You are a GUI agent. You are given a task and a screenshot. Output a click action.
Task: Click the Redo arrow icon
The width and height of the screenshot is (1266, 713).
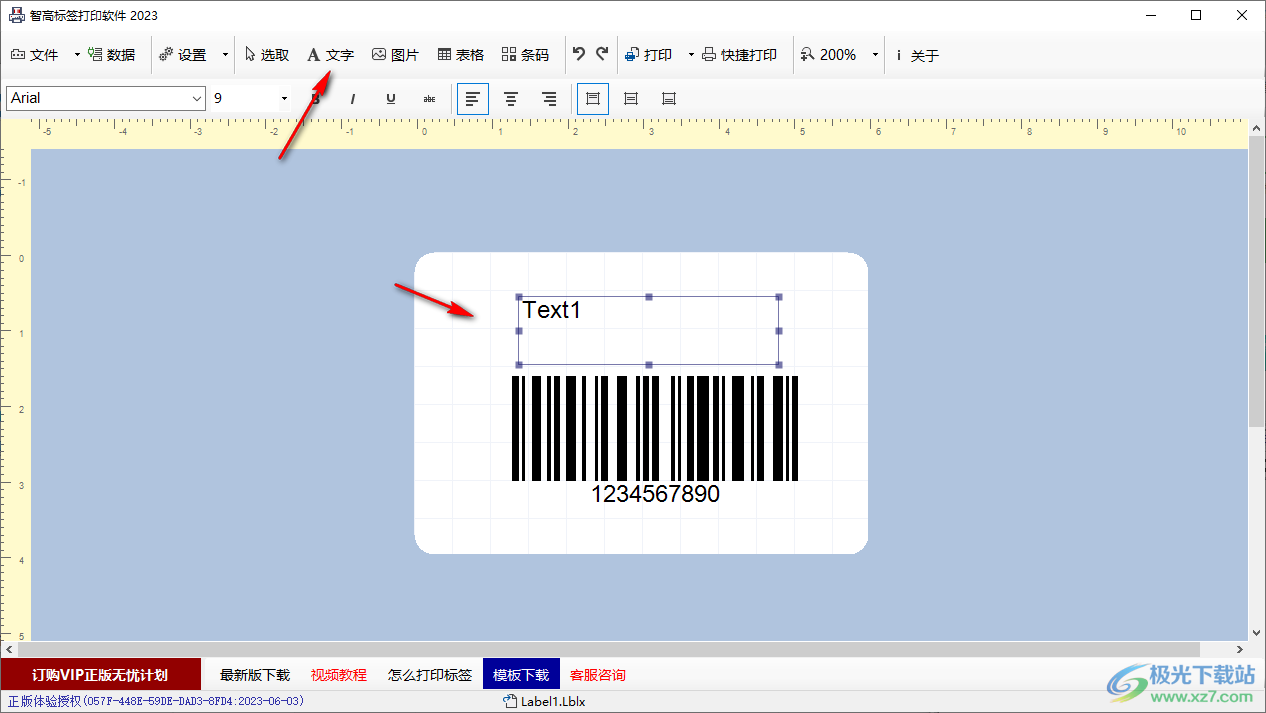(602, 54)
